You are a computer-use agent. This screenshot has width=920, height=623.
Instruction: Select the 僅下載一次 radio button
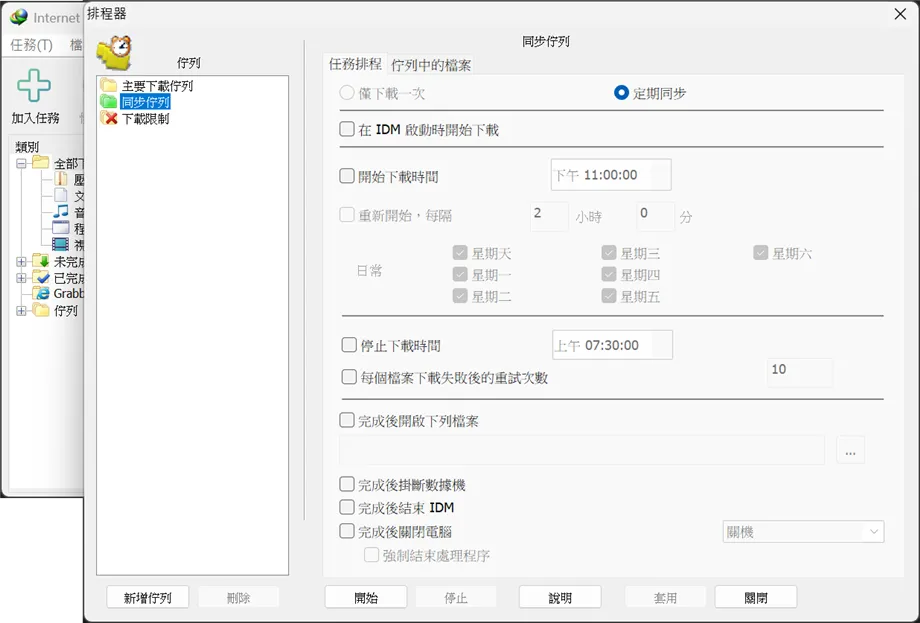[x=347, y=93]
